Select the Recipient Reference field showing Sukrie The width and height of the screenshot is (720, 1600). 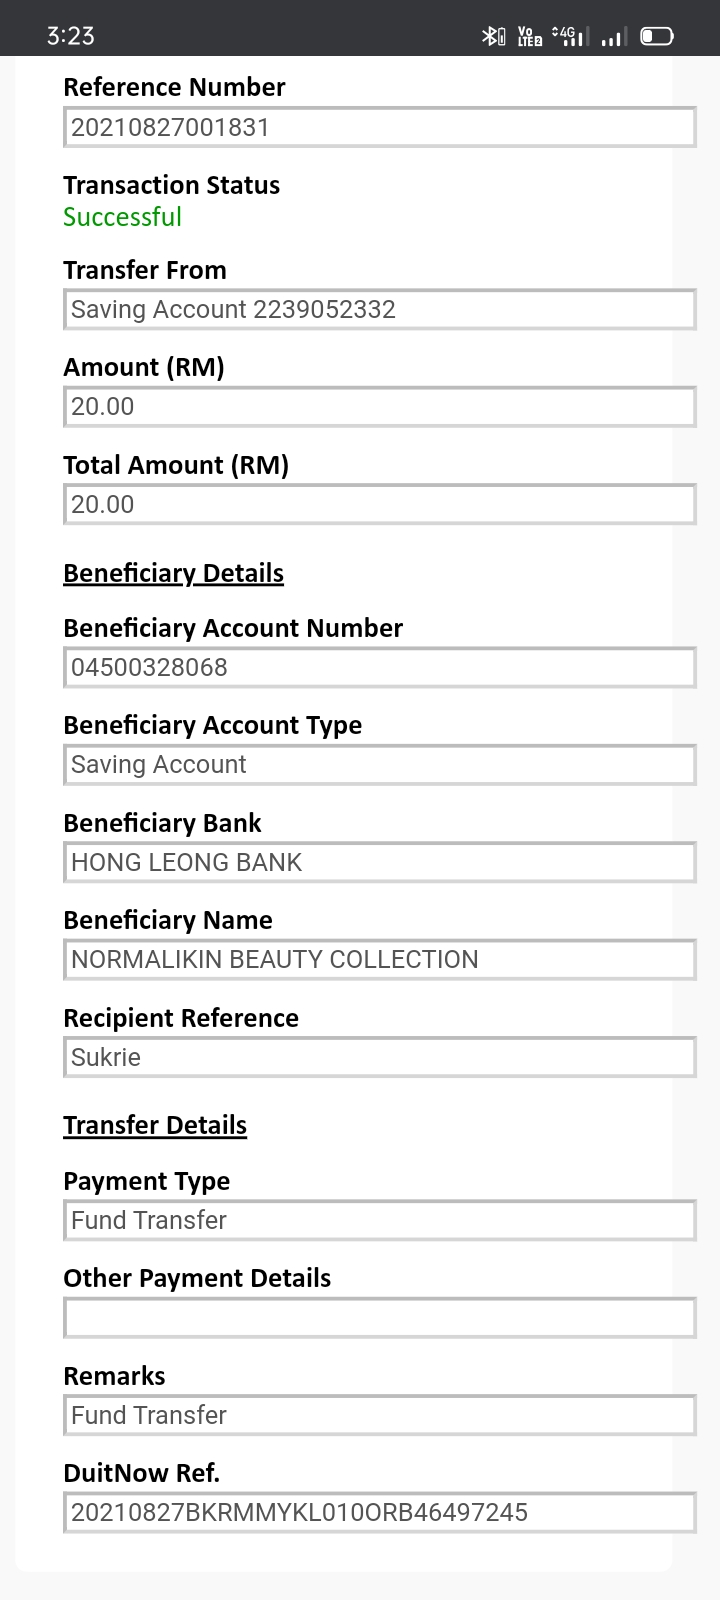380,1057
